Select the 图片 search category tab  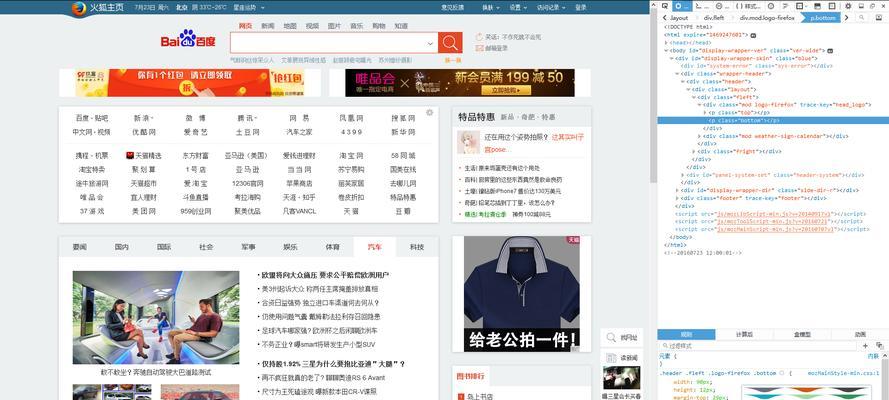pos(335,25)
